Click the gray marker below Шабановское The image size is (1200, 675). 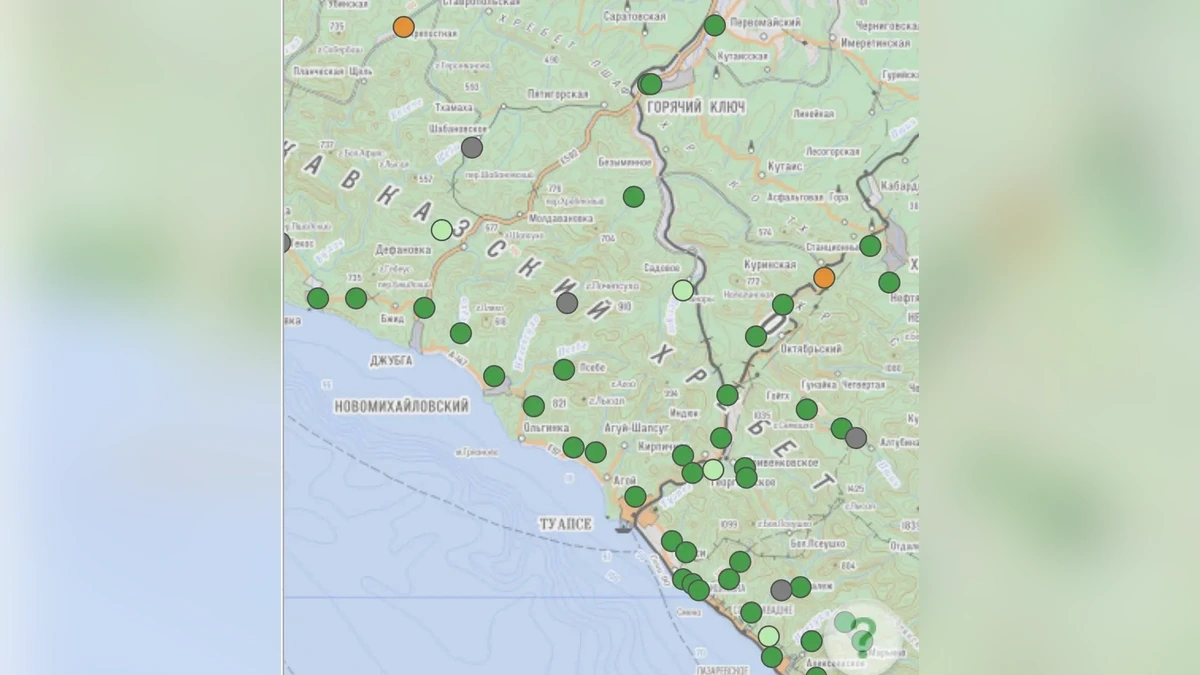[x=472, y=148]
